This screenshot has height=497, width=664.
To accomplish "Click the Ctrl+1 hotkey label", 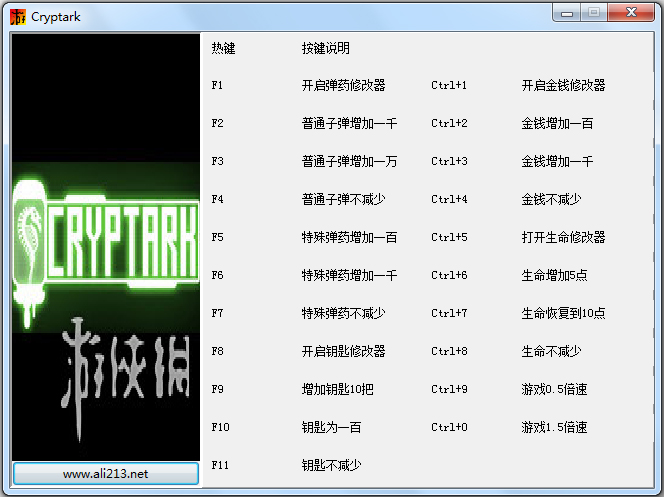I will click(x=449, y=86).
